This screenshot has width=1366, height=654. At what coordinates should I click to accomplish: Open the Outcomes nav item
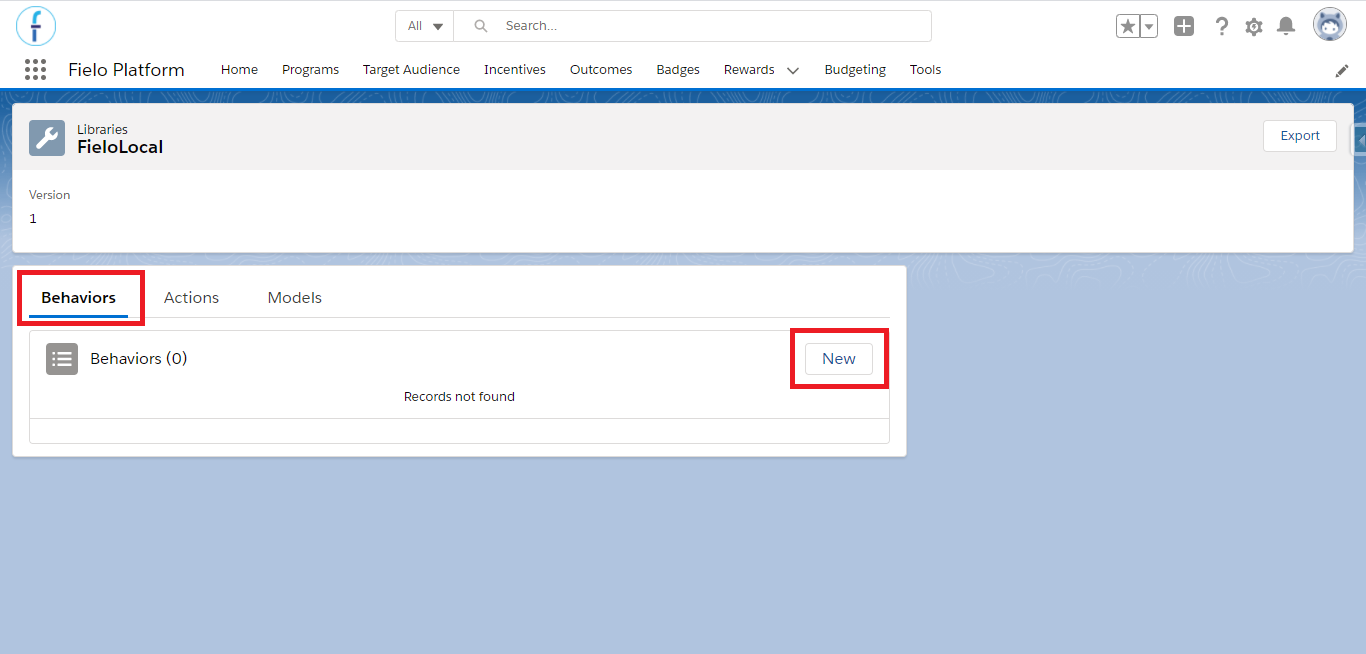(601, 70)
